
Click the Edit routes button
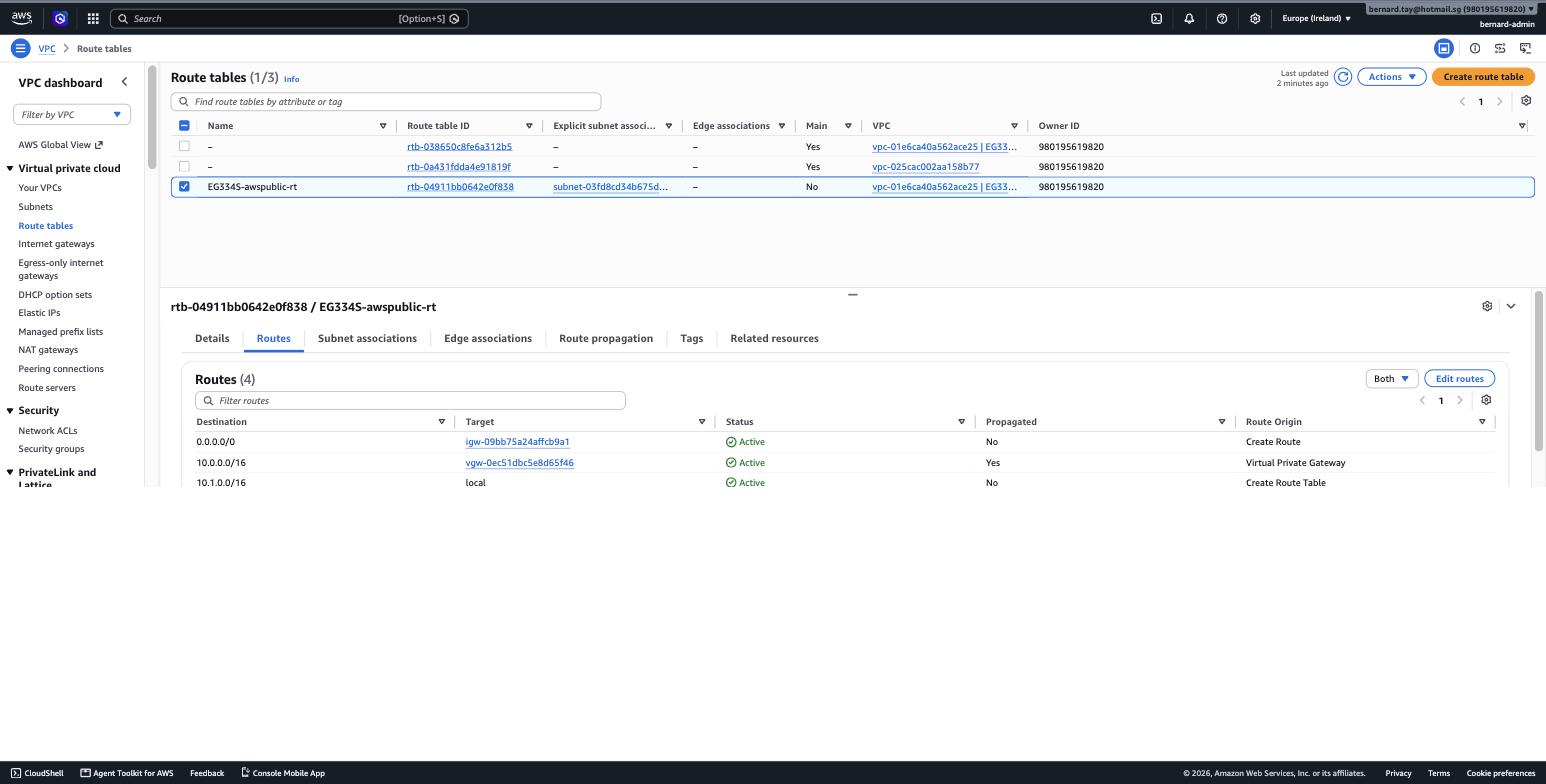click(1459, 378)
